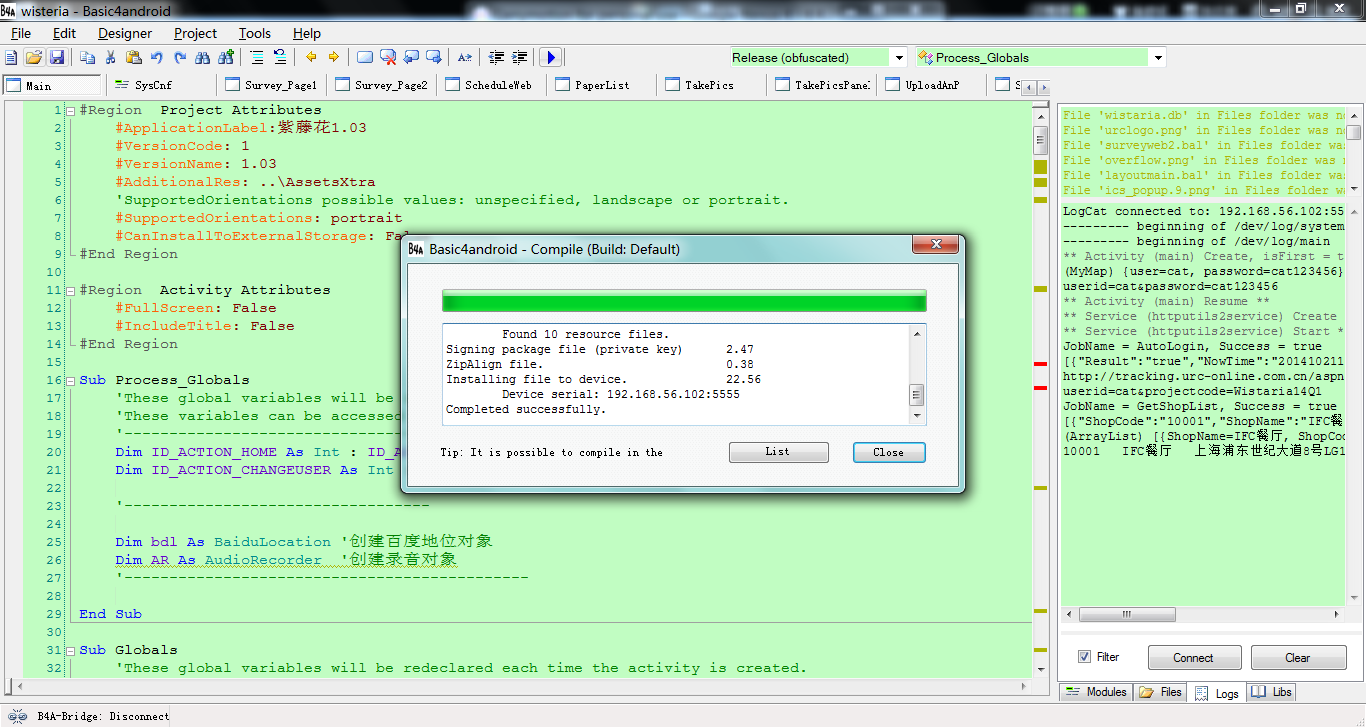Click the Redo arrow icon
Image resolution: width=1366 pixels, height=727 pixels.
point(180,57)
